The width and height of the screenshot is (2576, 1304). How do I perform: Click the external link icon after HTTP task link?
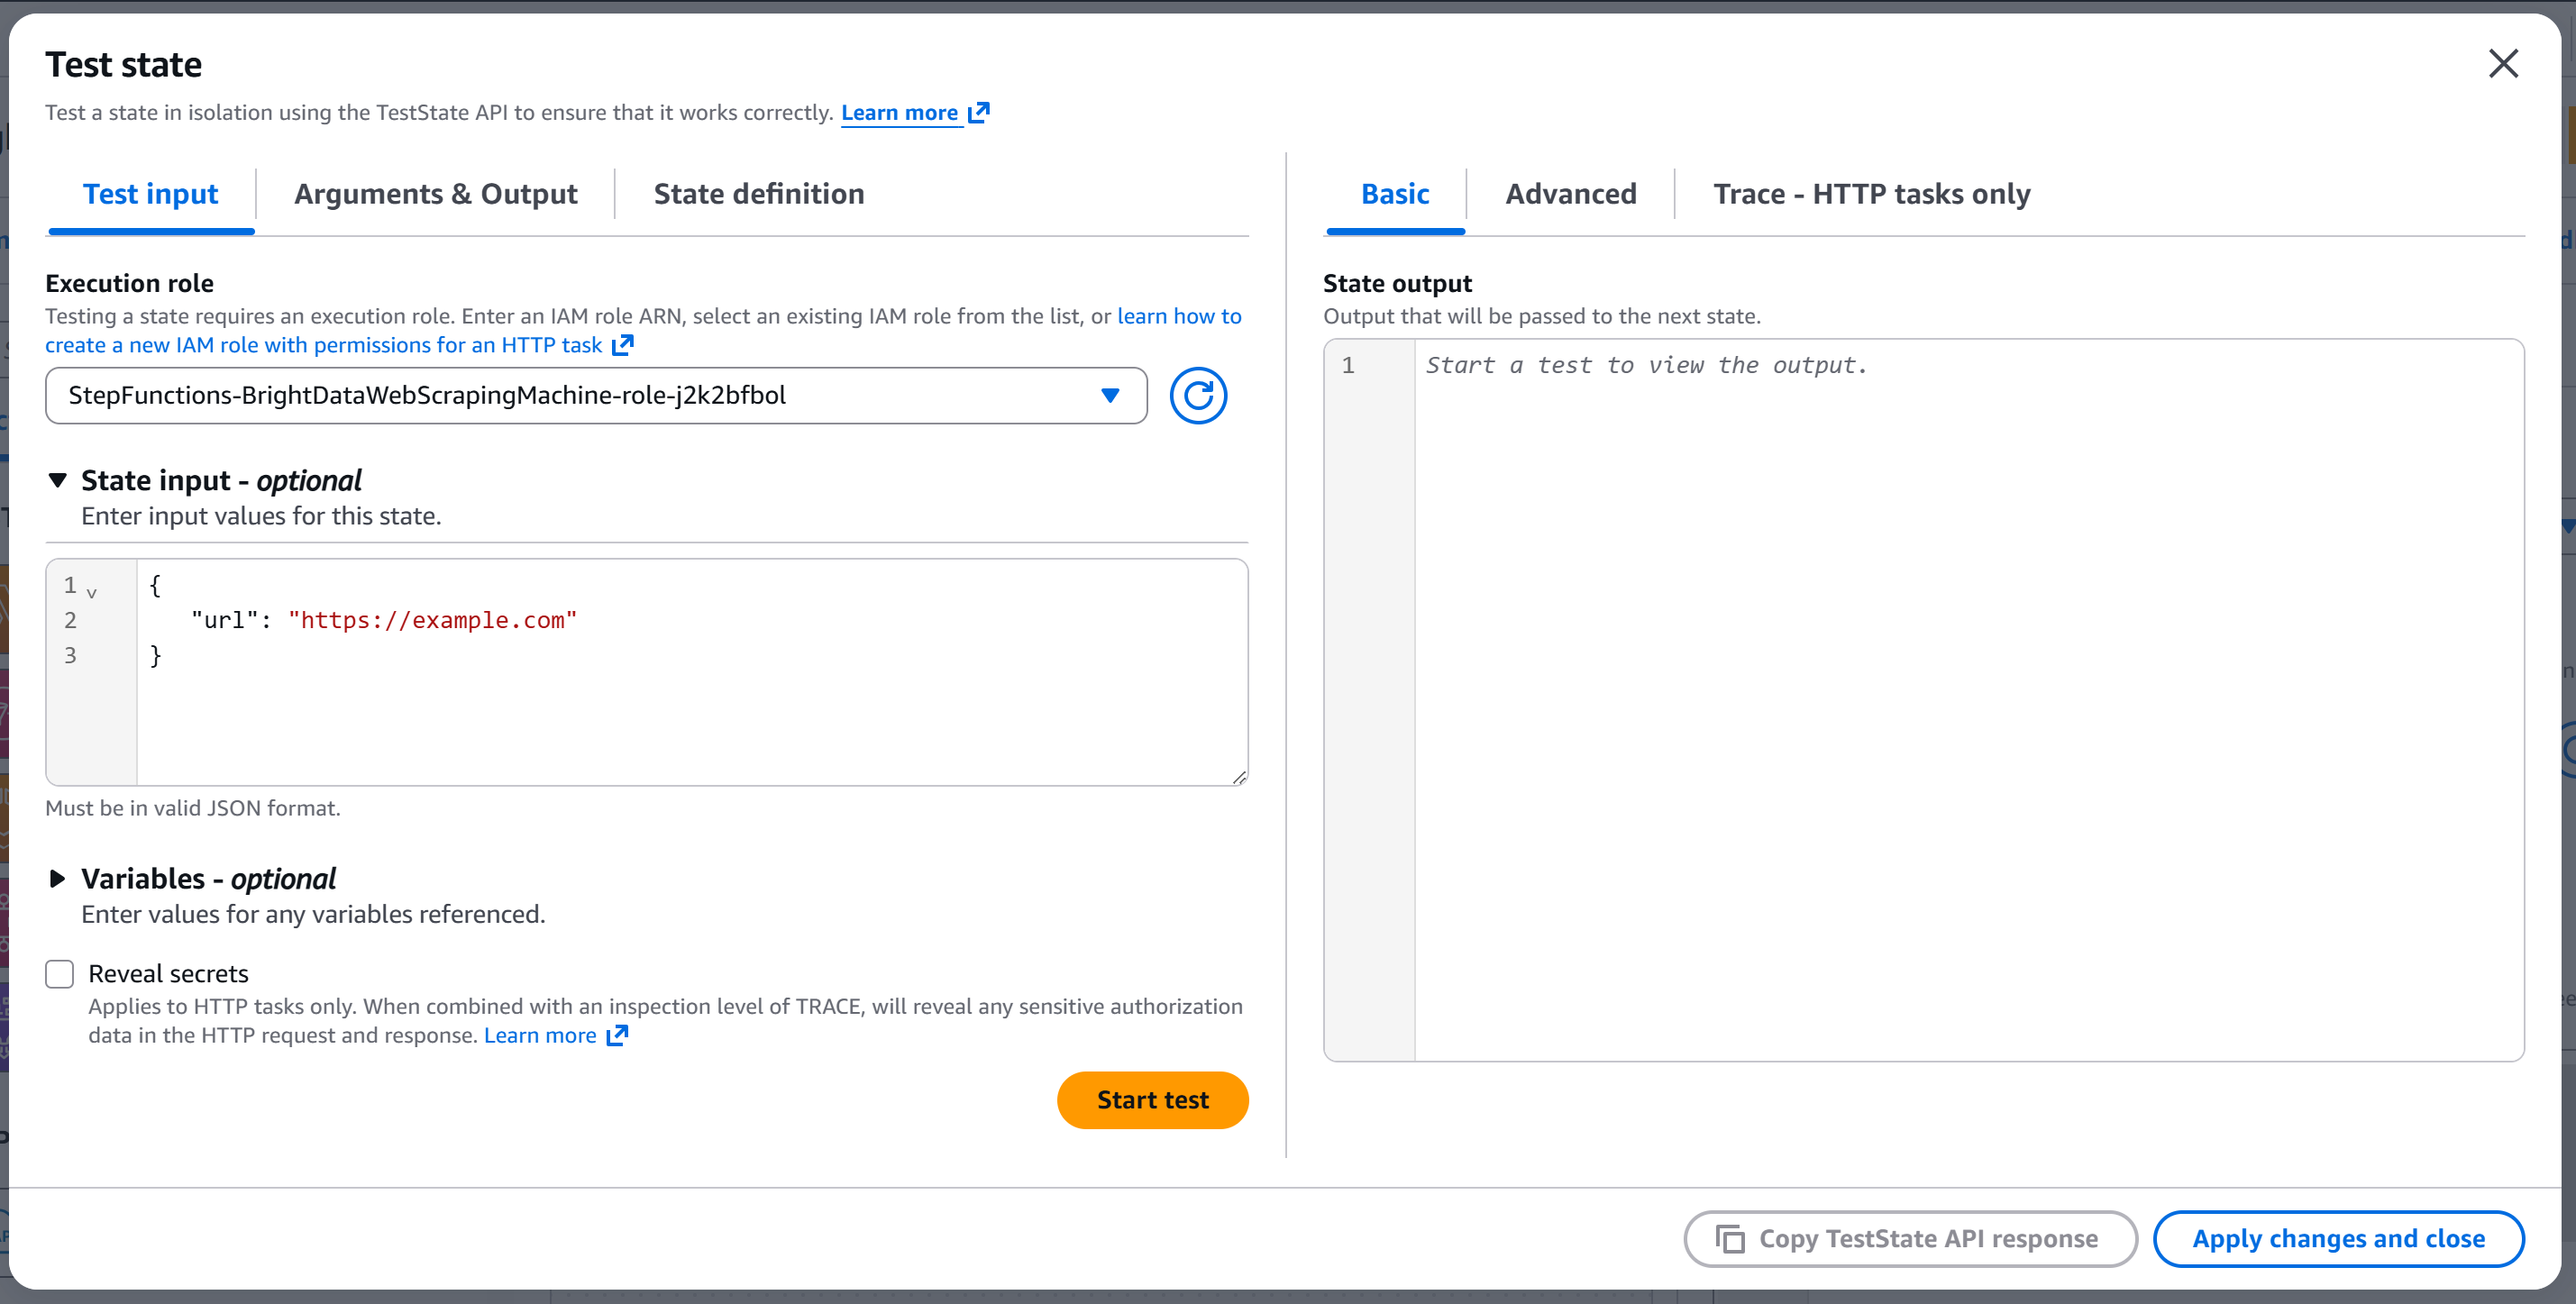tap(622, 345)
